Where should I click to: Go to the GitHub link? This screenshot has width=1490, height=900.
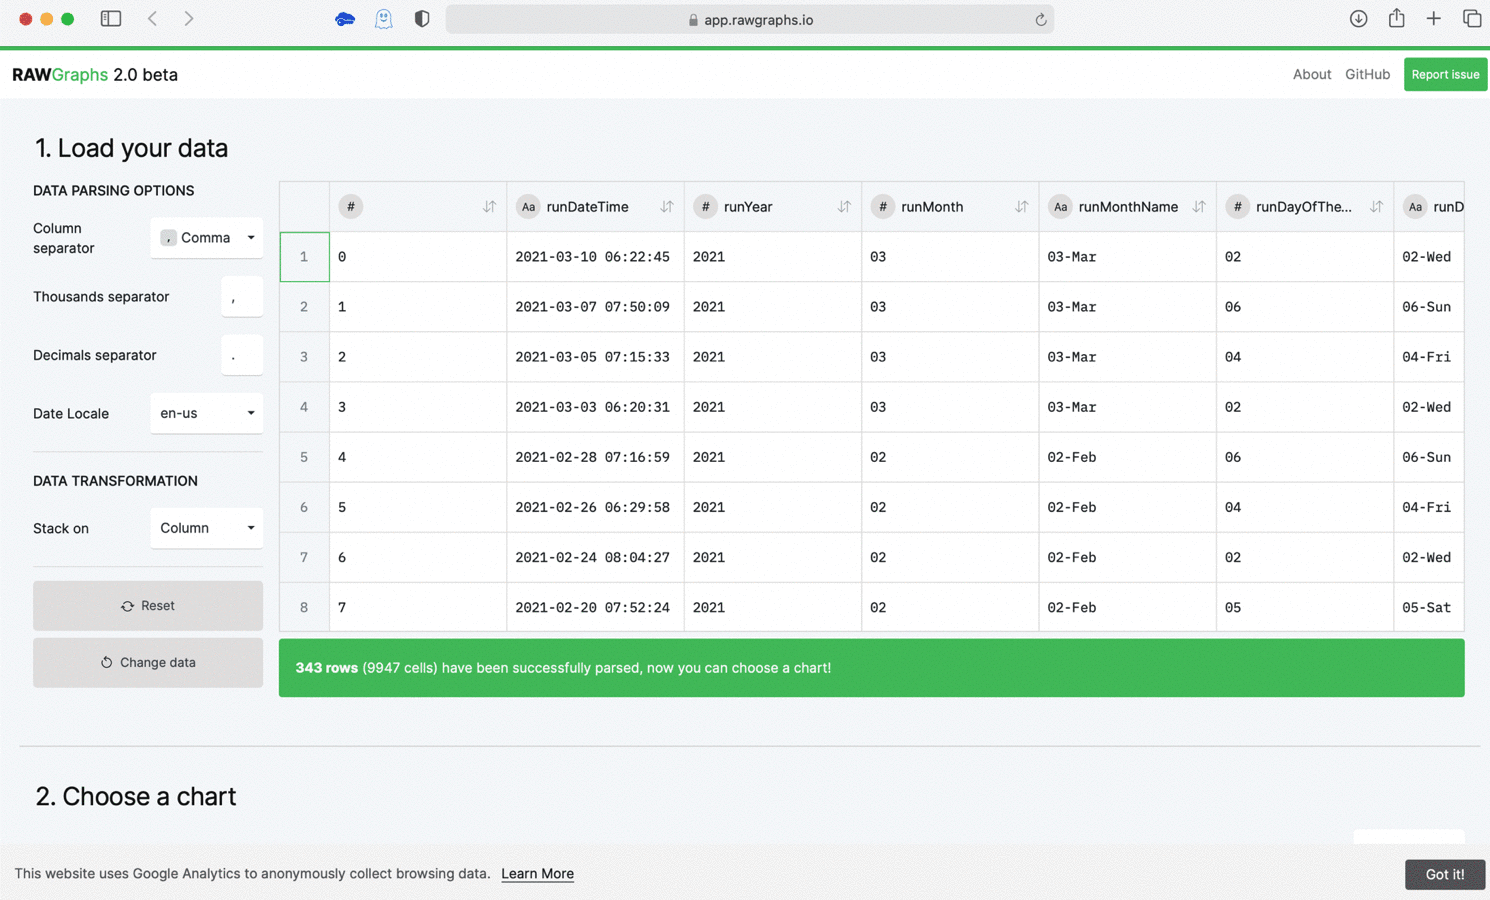(x=1367, y=74)
